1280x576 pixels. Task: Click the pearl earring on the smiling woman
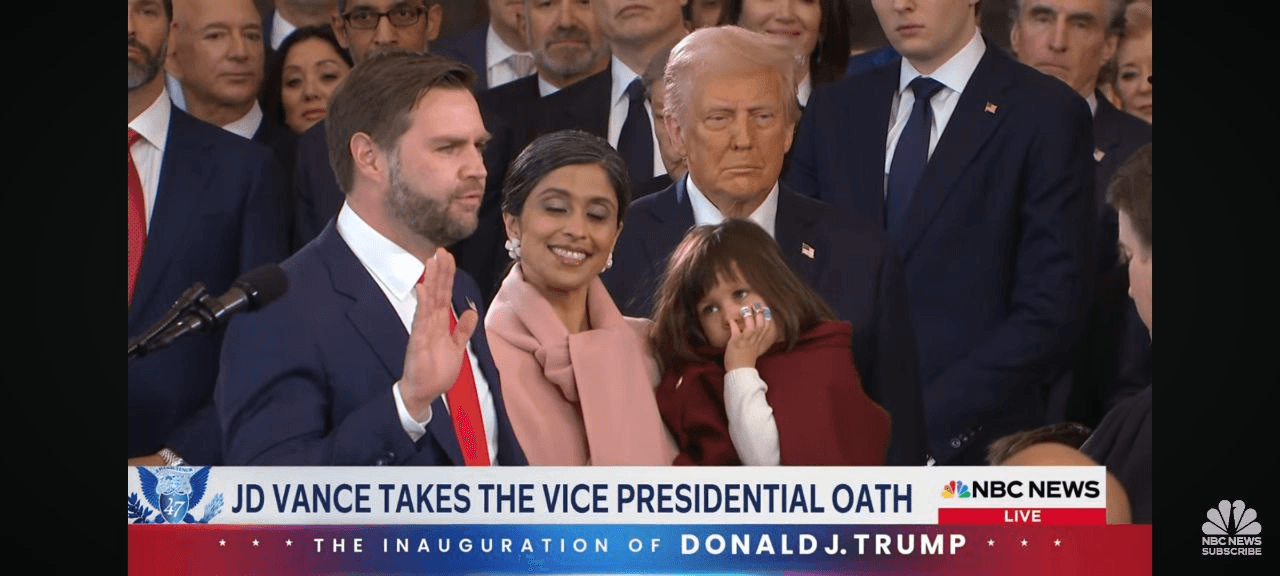pyautogui.click(x=512, y=248)
